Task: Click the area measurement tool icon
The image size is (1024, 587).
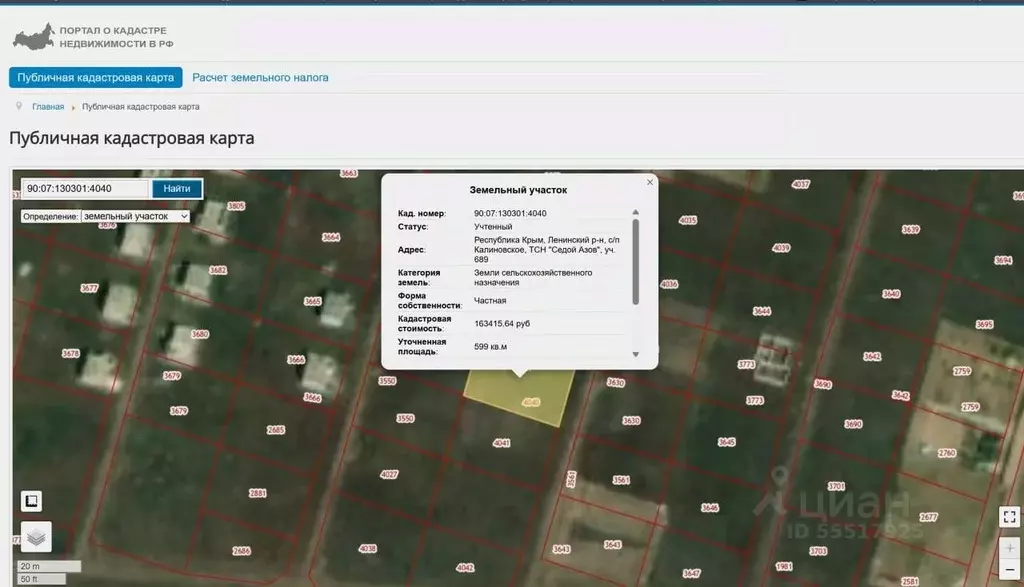Action: point(32,501)
